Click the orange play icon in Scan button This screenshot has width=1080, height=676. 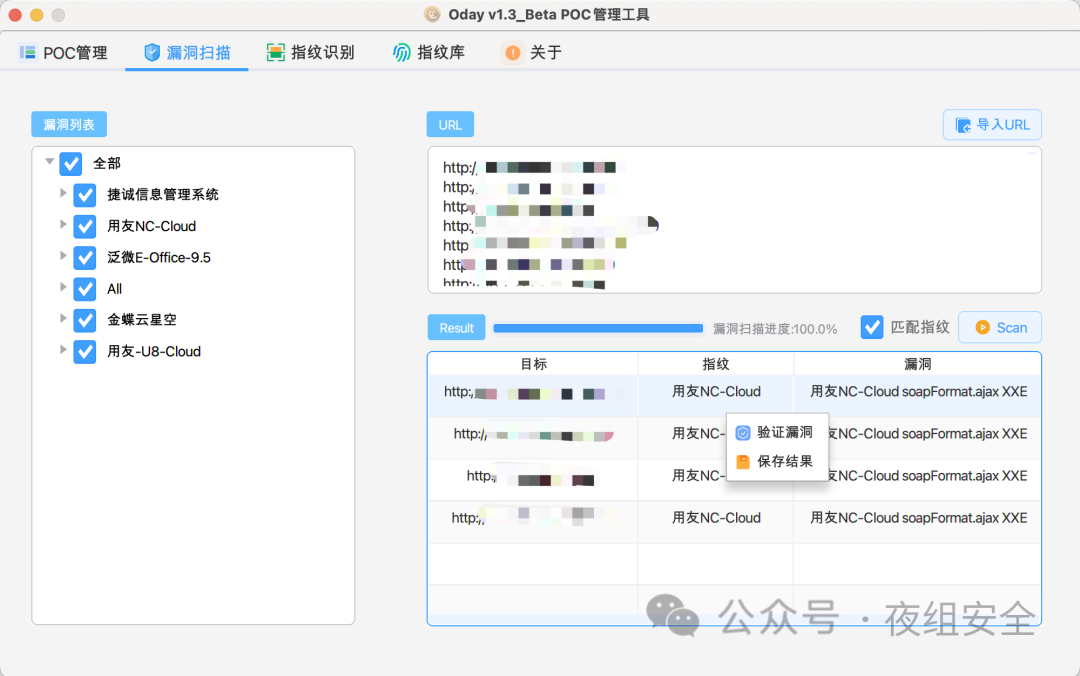tap(983, 328)
